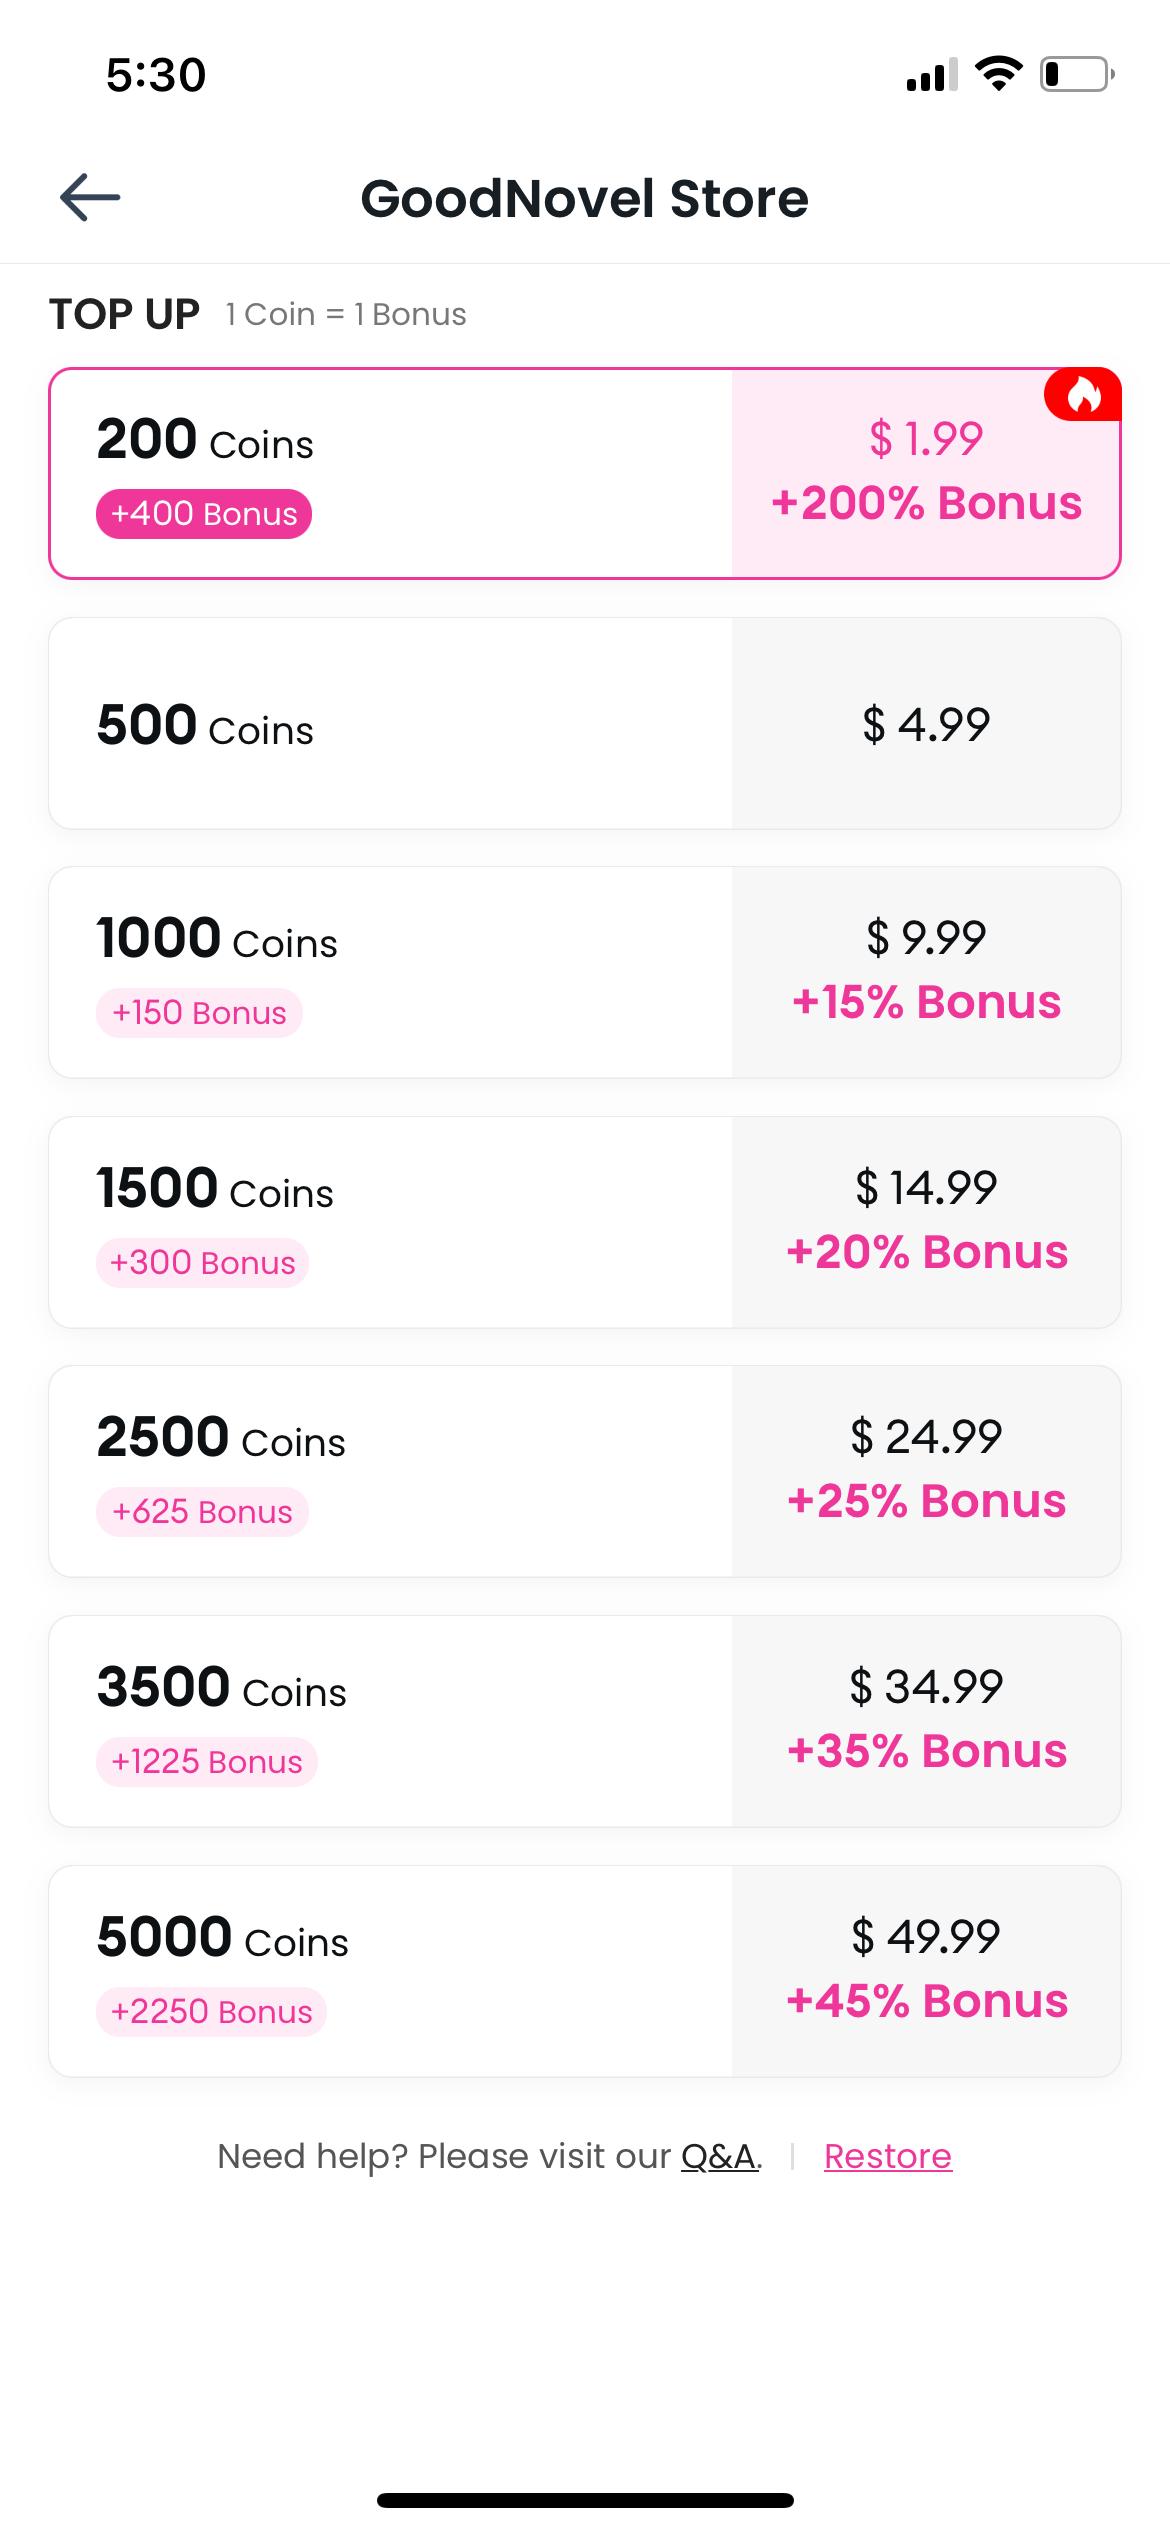Tap the battery indicator icon
Image resolution: width=1170 pixels, height=2532 pixels.
(1077, 74)
